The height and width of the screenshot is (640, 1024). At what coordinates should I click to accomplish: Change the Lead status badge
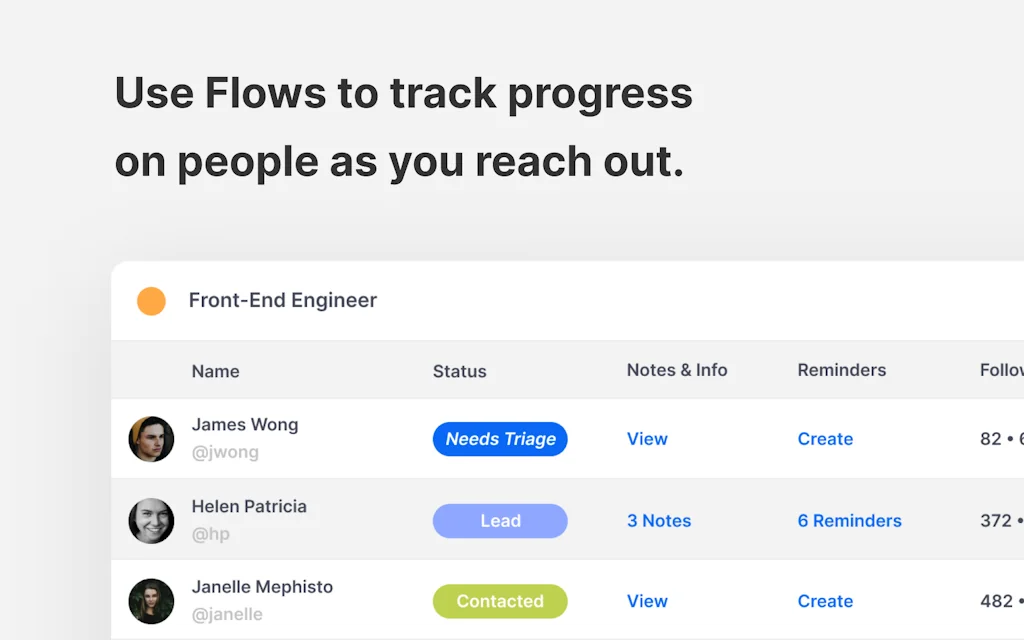[x=500, y=521]
